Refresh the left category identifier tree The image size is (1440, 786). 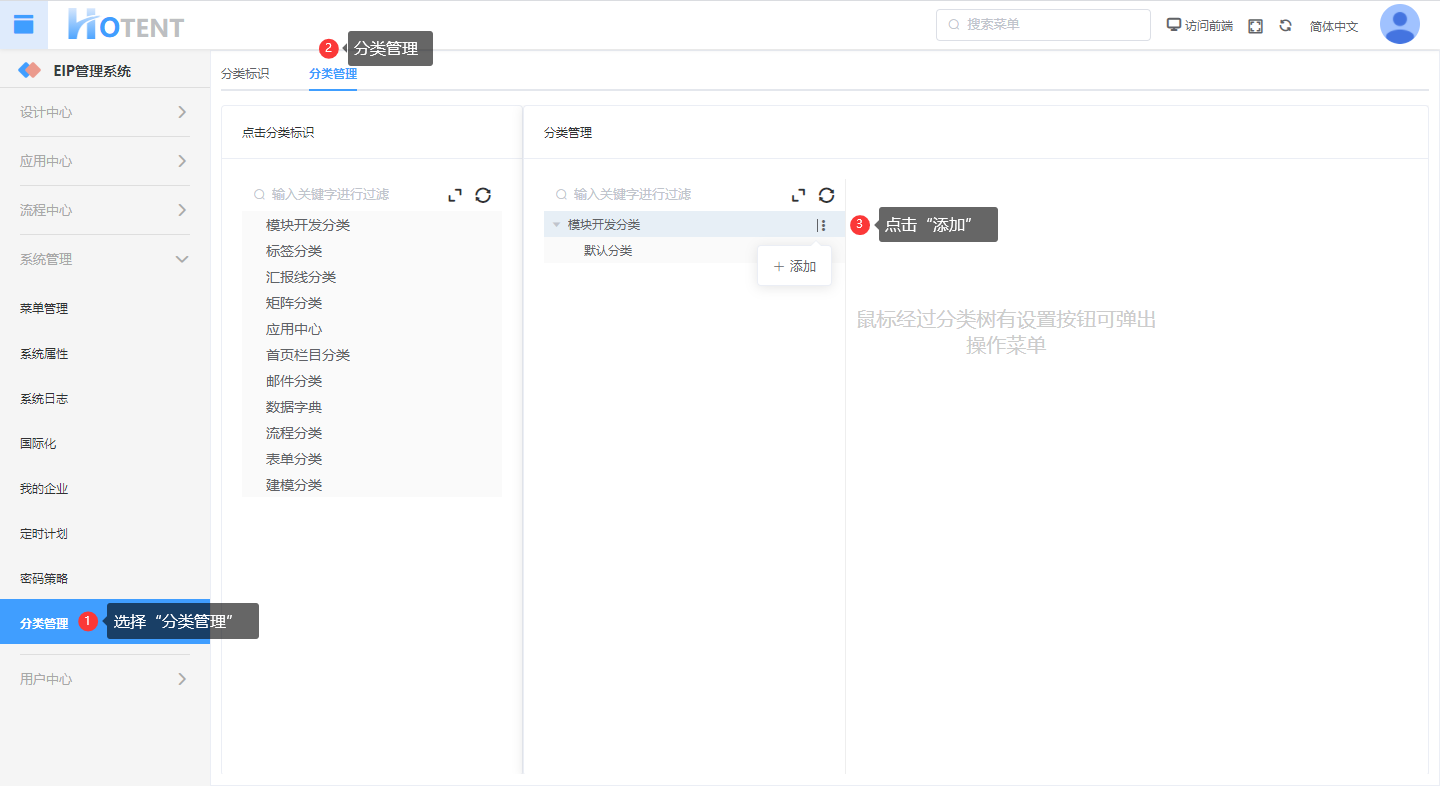[x=483, y=195]
